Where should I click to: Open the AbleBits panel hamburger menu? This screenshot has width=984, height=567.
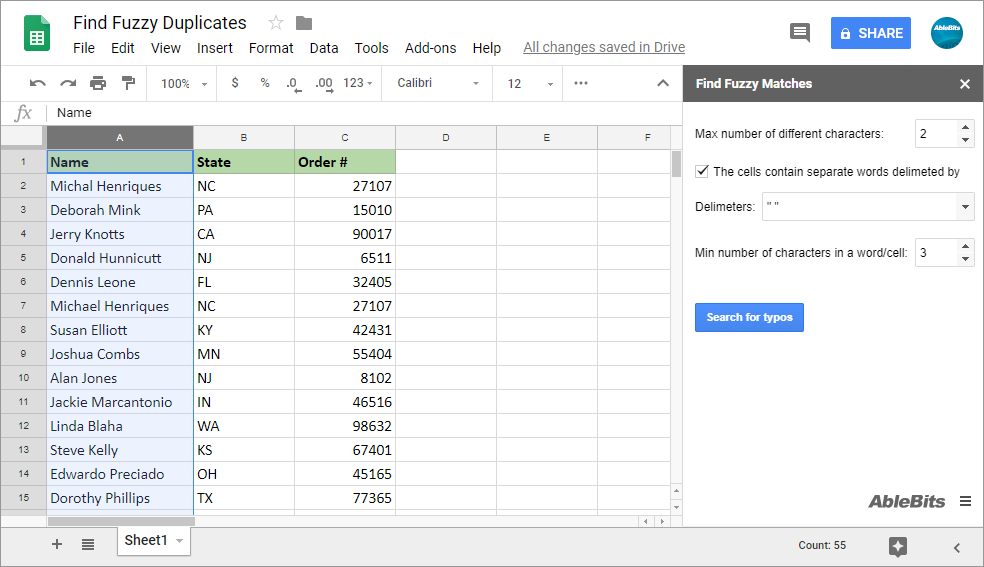tap(965, 501)
